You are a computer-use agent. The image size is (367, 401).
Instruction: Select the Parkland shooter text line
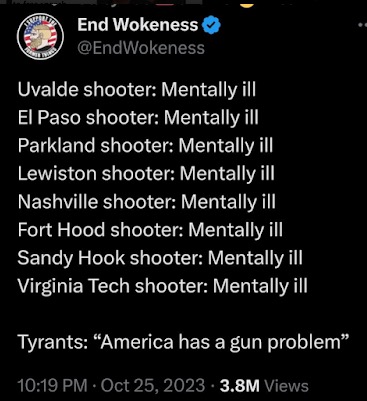(x=145, y=146)
